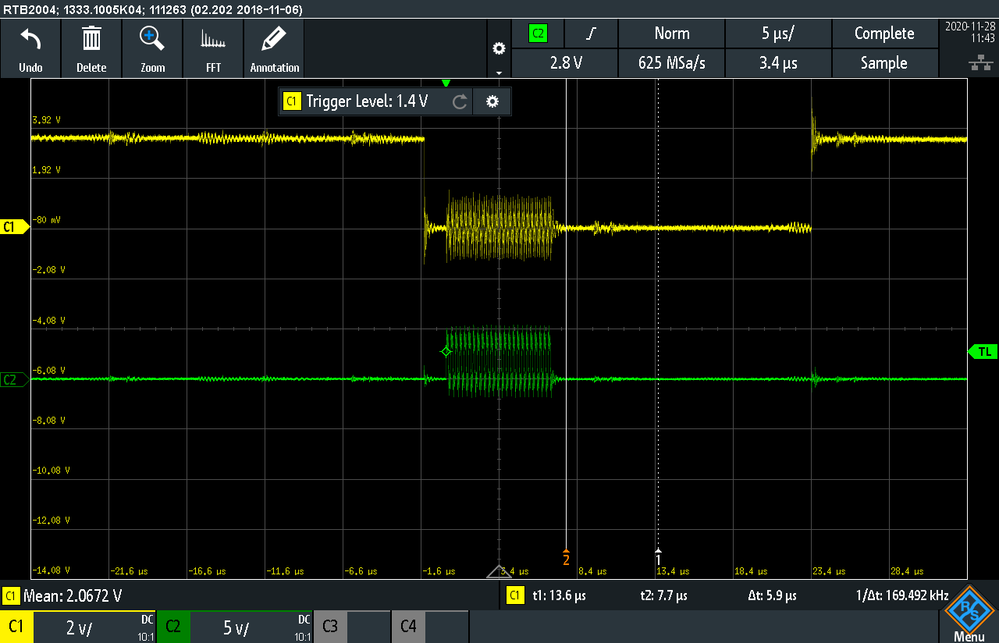This screenshot has height=643, width=999.
Task: Toggle channel C2 button
Action: pos(173,627)
